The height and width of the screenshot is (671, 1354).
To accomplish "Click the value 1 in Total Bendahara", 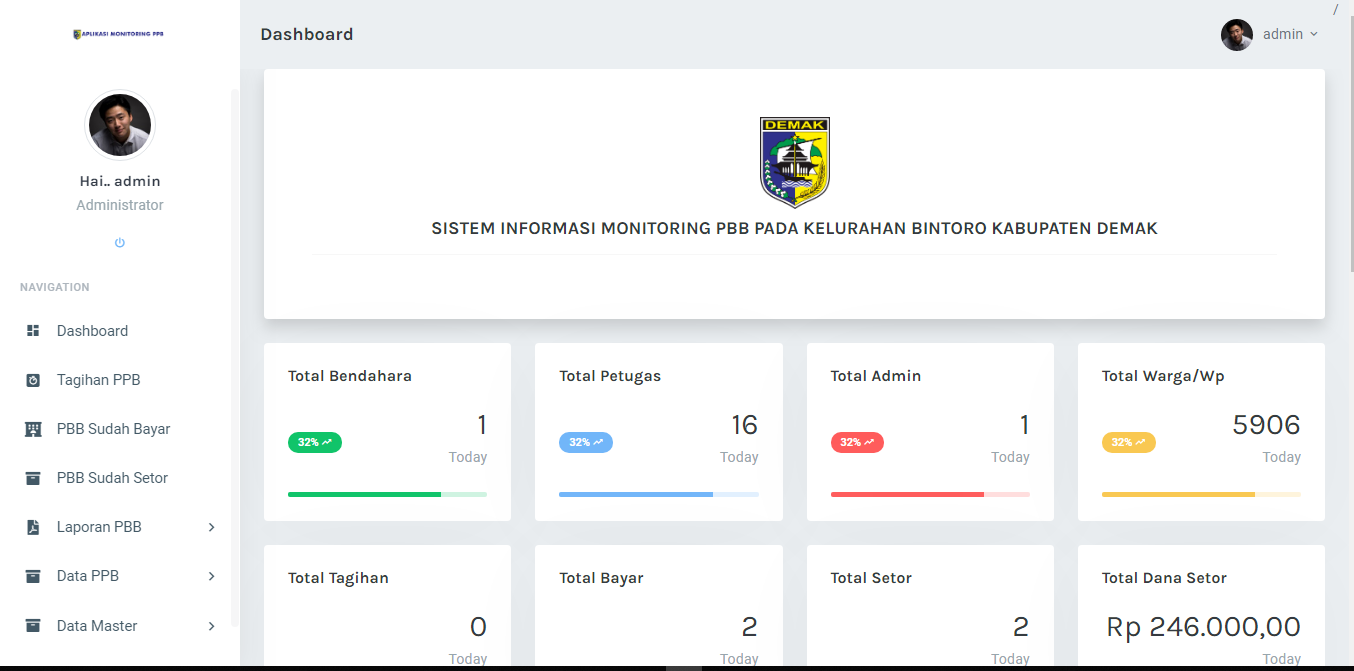I will [482, 425].
